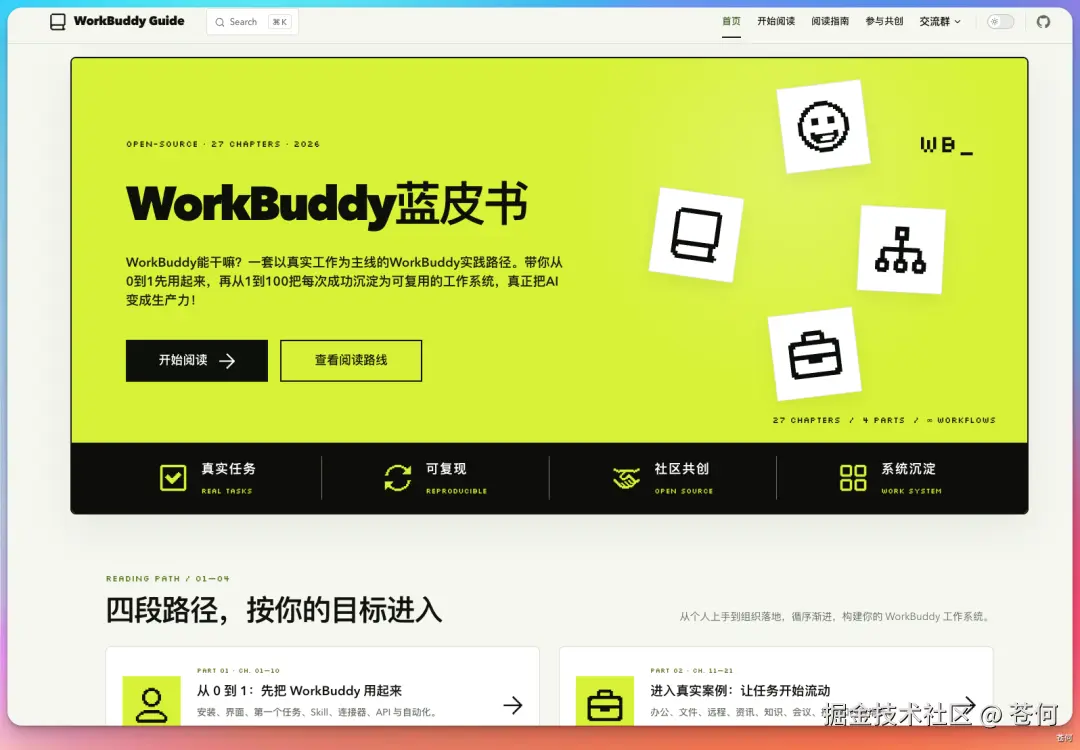Viewport: 1080px width, 750px height.
Task: Click the PART 01 · CH. 01—10 label
Action: [x=238, y=670]
